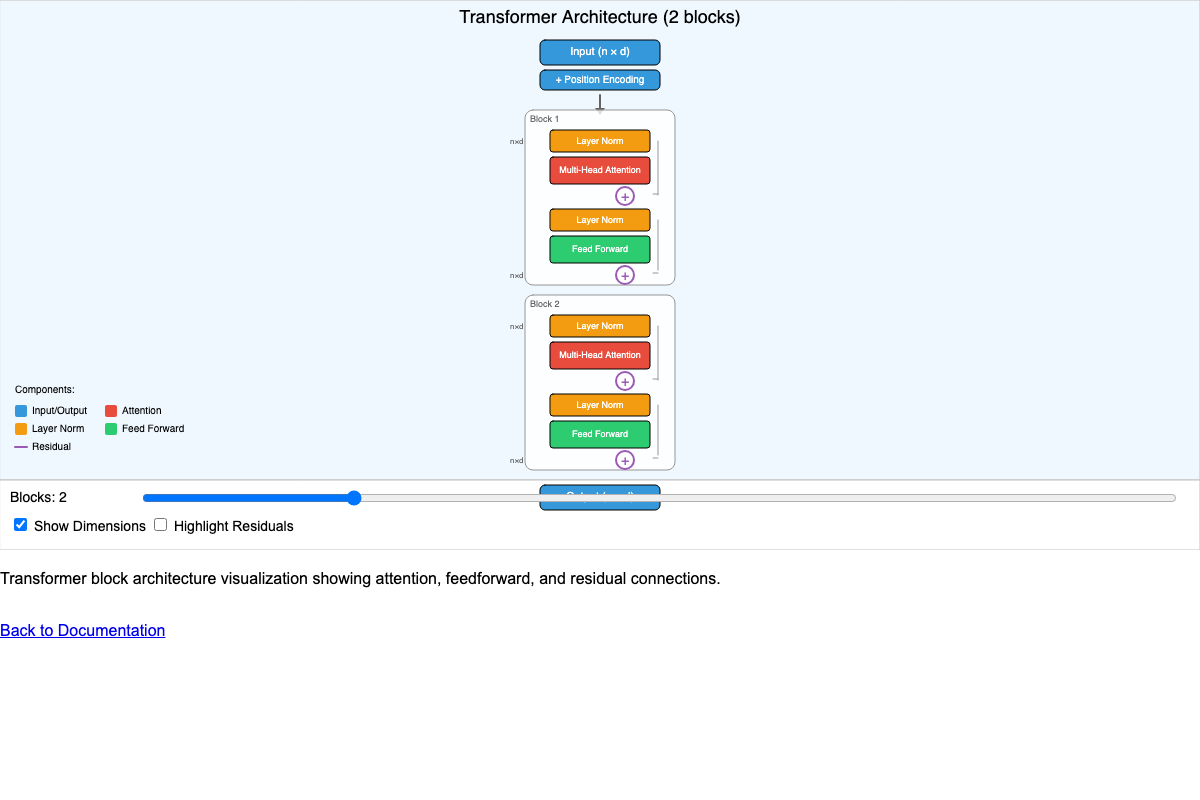Click the orange Layer Norm legend swatch
This screenshot has height=800, width=1200.
click(21, 429)
